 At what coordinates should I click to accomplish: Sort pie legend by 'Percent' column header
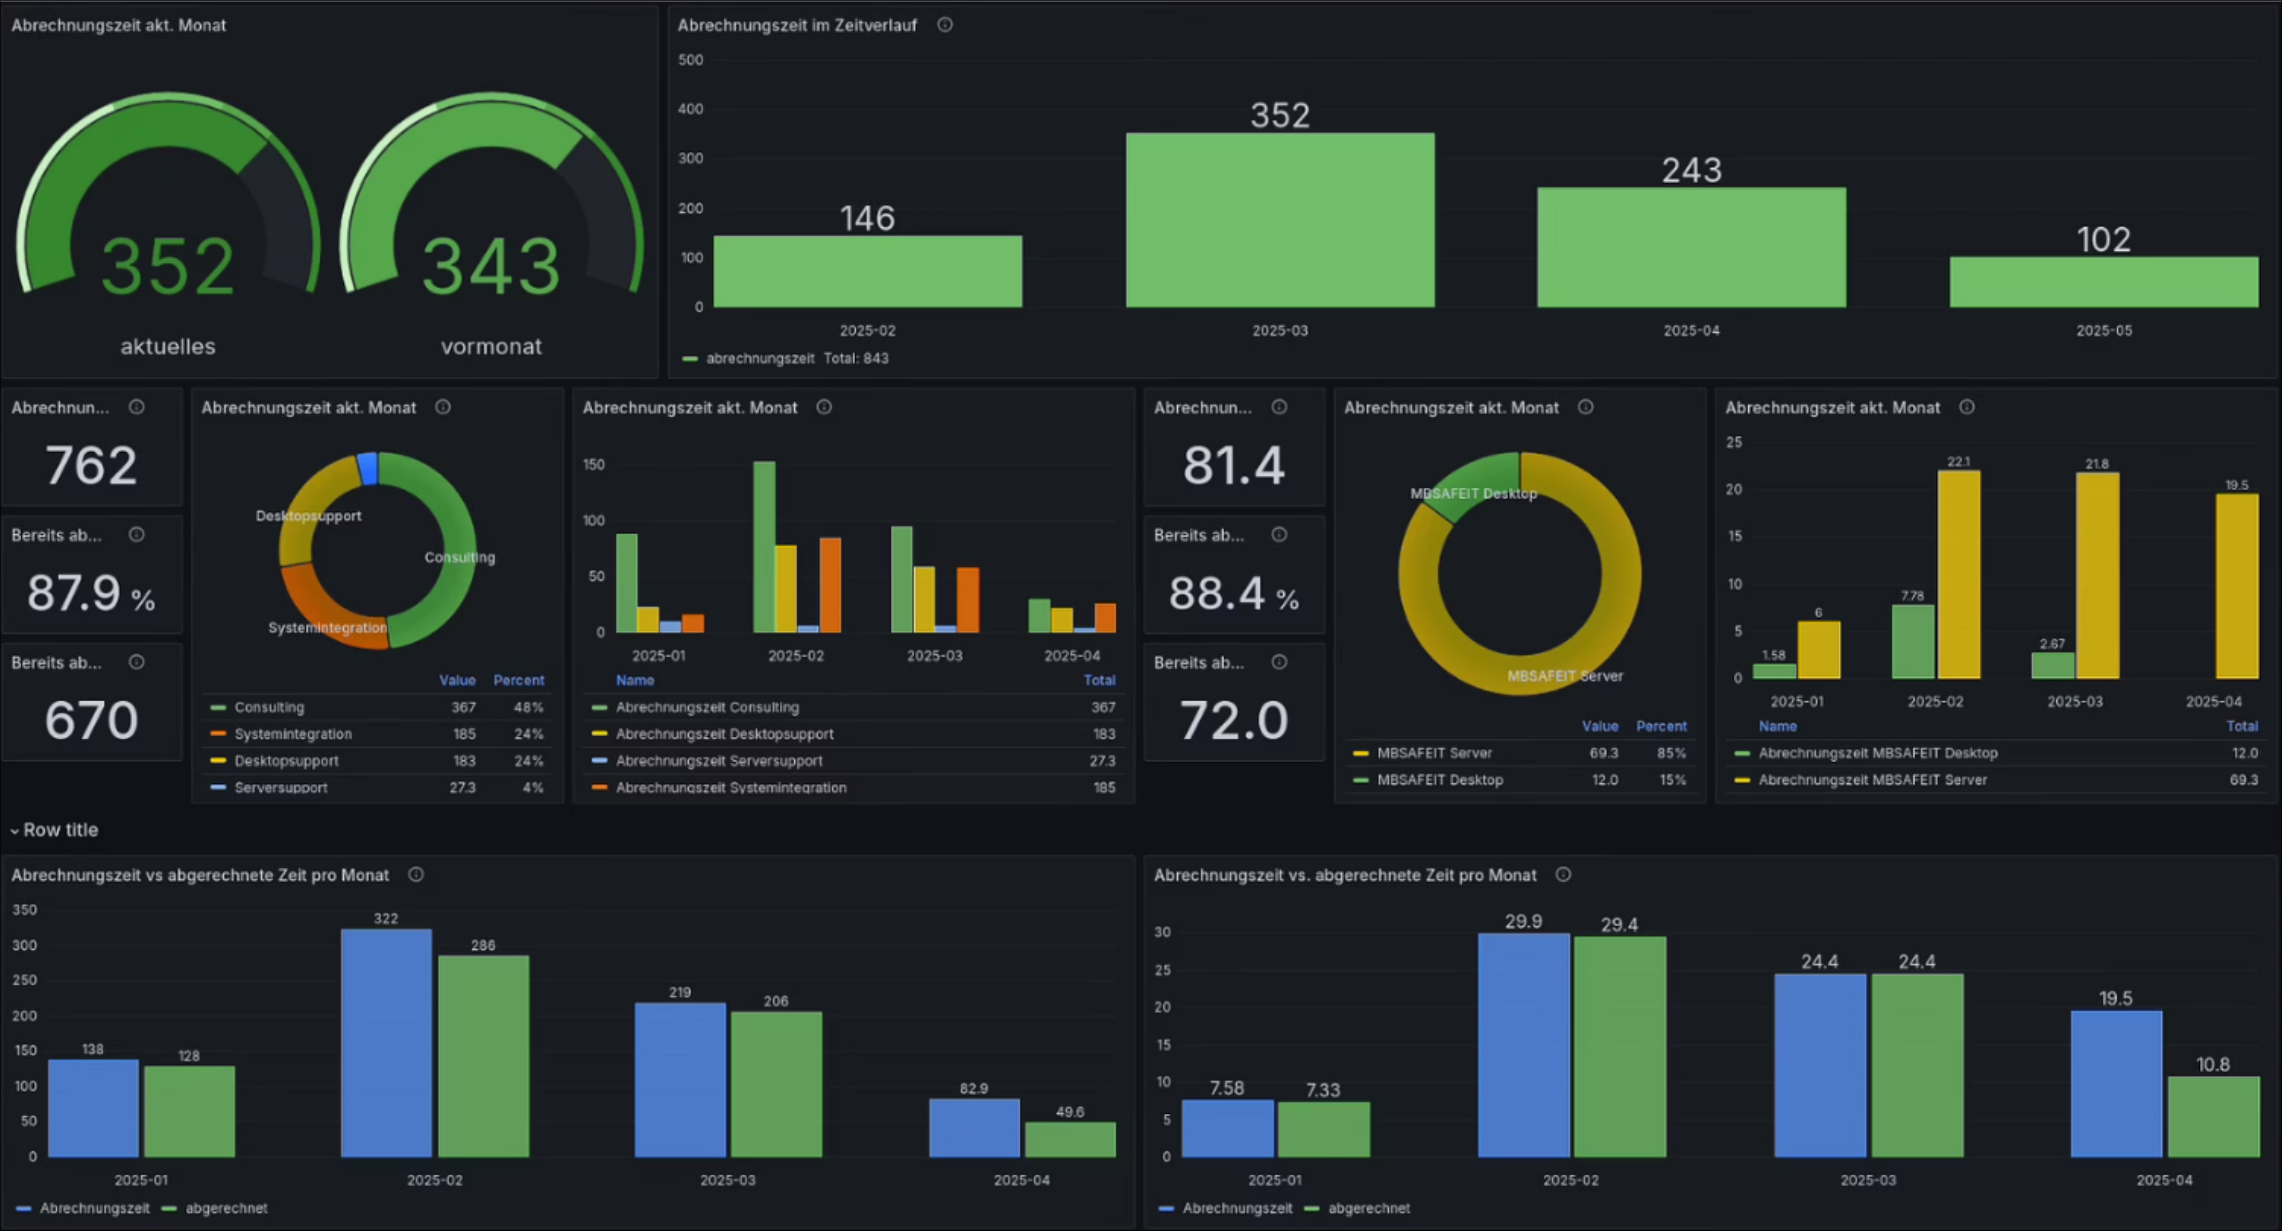click(x=518, y=680)
